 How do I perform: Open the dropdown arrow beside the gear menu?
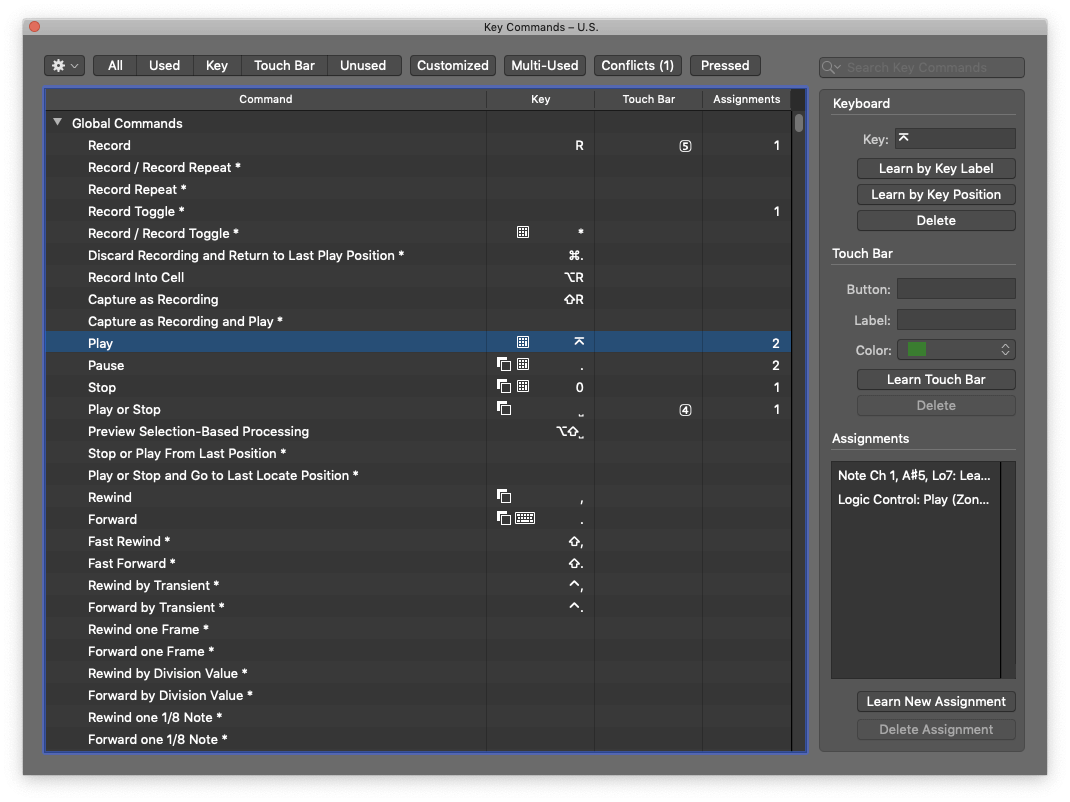click(74, 65)
